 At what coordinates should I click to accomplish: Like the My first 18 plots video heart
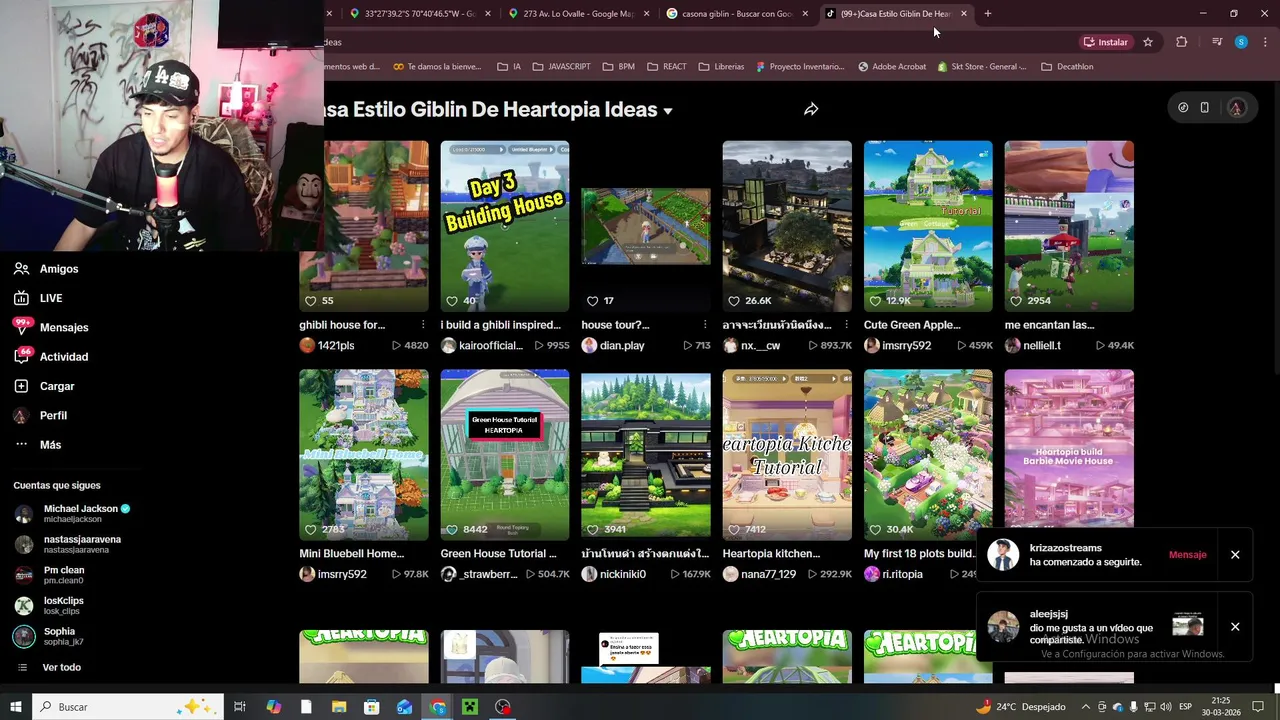[x=875, y=530]
